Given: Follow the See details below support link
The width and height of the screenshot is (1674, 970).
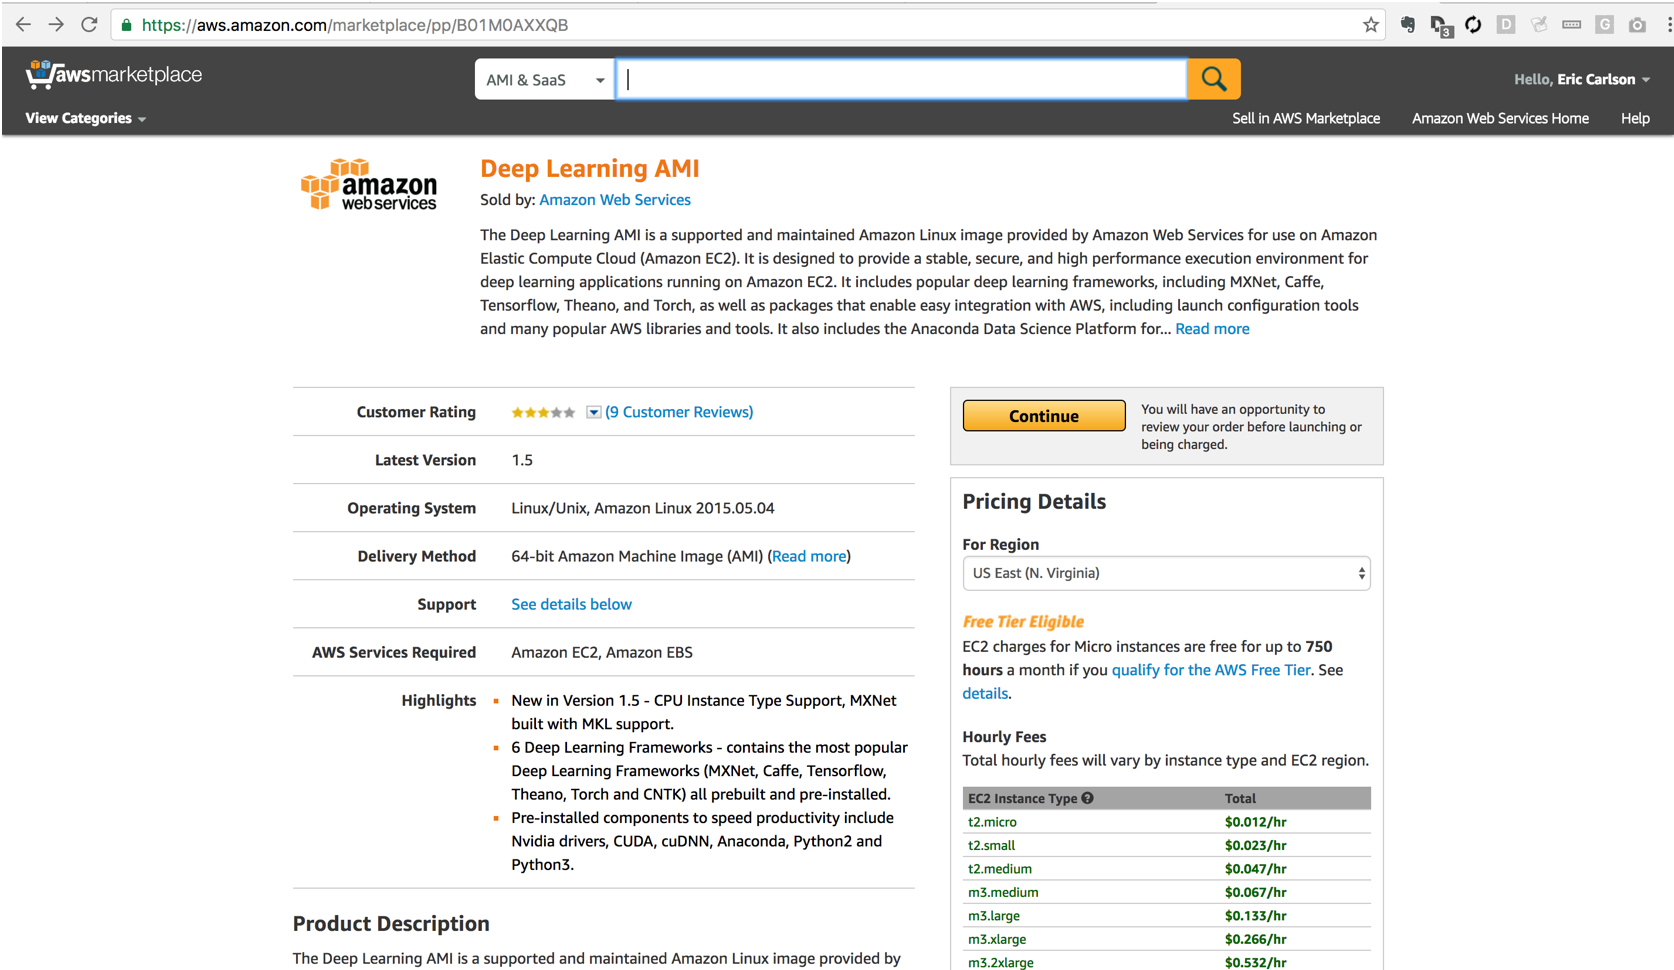Looking at the screenshot, I should pyautogui.click(x=571, y=604).
